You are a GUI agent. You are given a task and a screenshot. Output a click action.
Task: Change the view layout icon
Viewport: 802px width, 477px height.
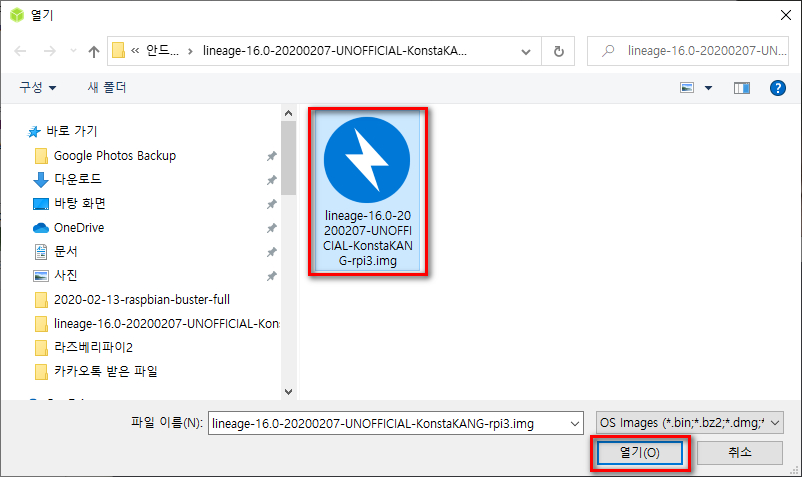click(x=687, y=88)
